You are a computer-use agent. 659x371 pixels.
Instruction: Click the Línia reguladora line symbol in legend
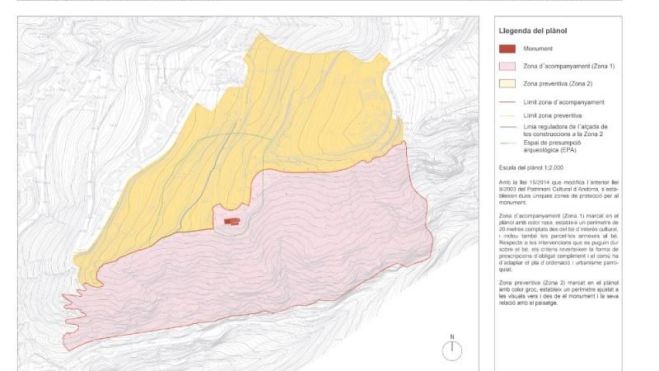pyautogui.click(x=507, y=126)
